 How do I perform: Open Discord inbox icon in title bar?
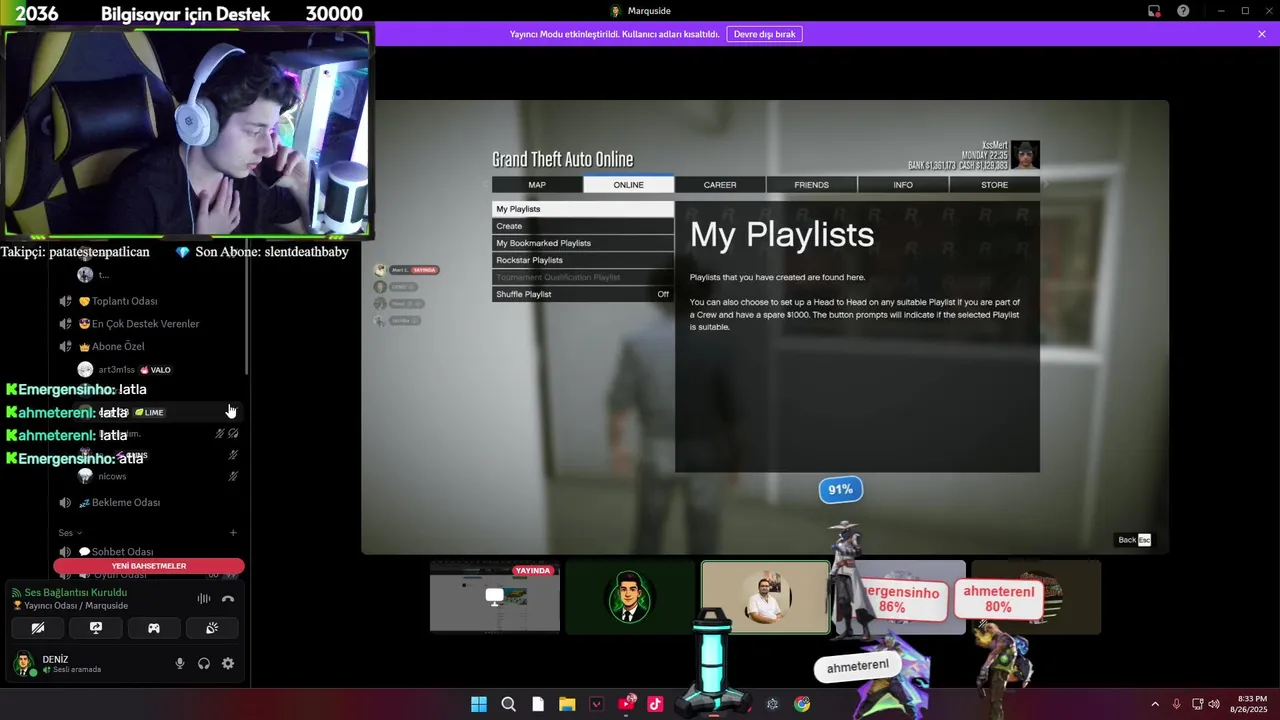click(1154, 11)
